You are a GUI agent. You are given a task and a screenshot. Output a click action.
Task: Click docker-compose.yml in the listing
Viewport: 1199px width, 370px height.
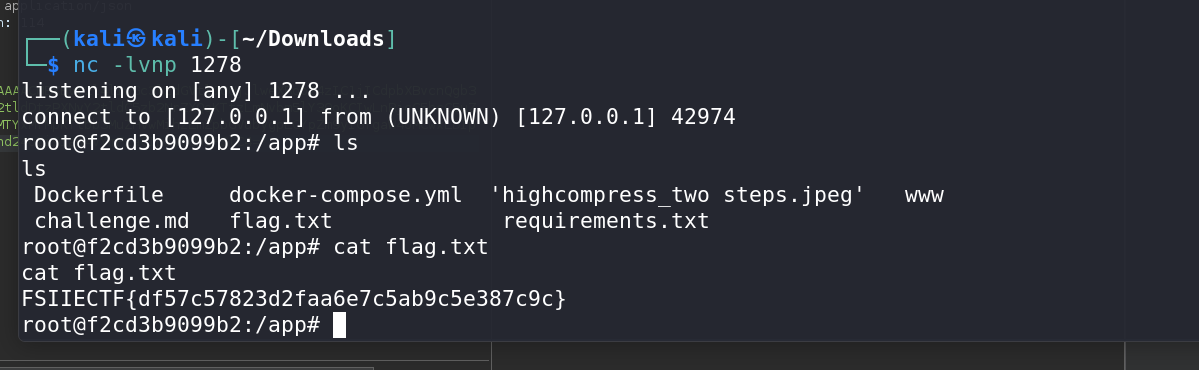(346, 195)
